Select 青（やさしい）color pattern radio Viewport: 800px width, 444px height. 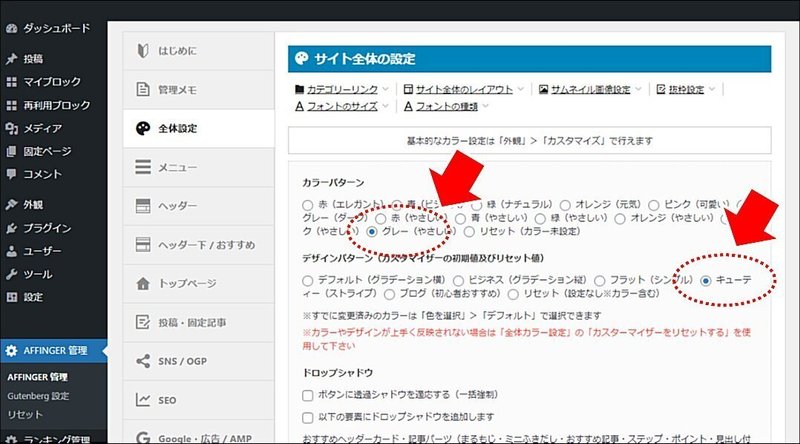point(460,219)
